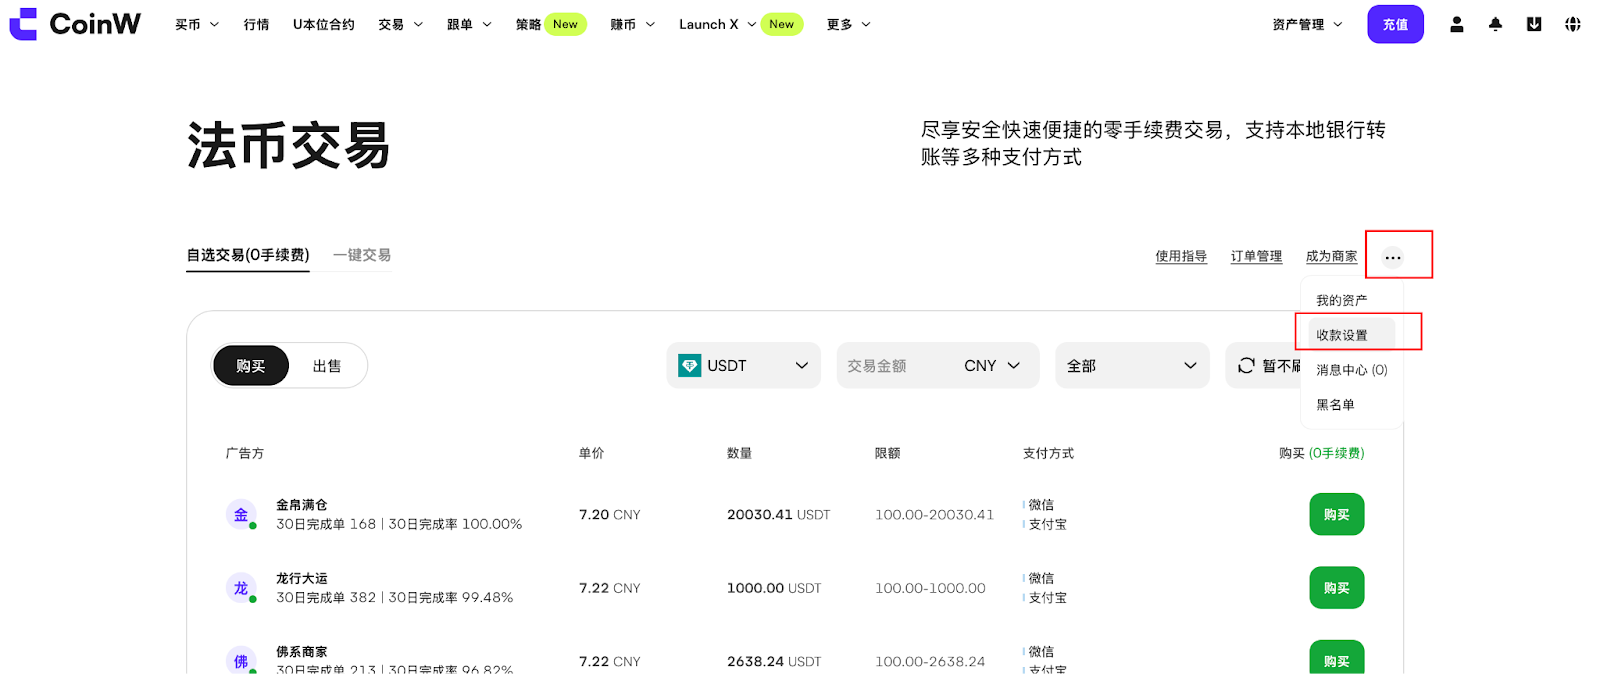Click the 佛系商家 merchant avatar

pos(241,661)
